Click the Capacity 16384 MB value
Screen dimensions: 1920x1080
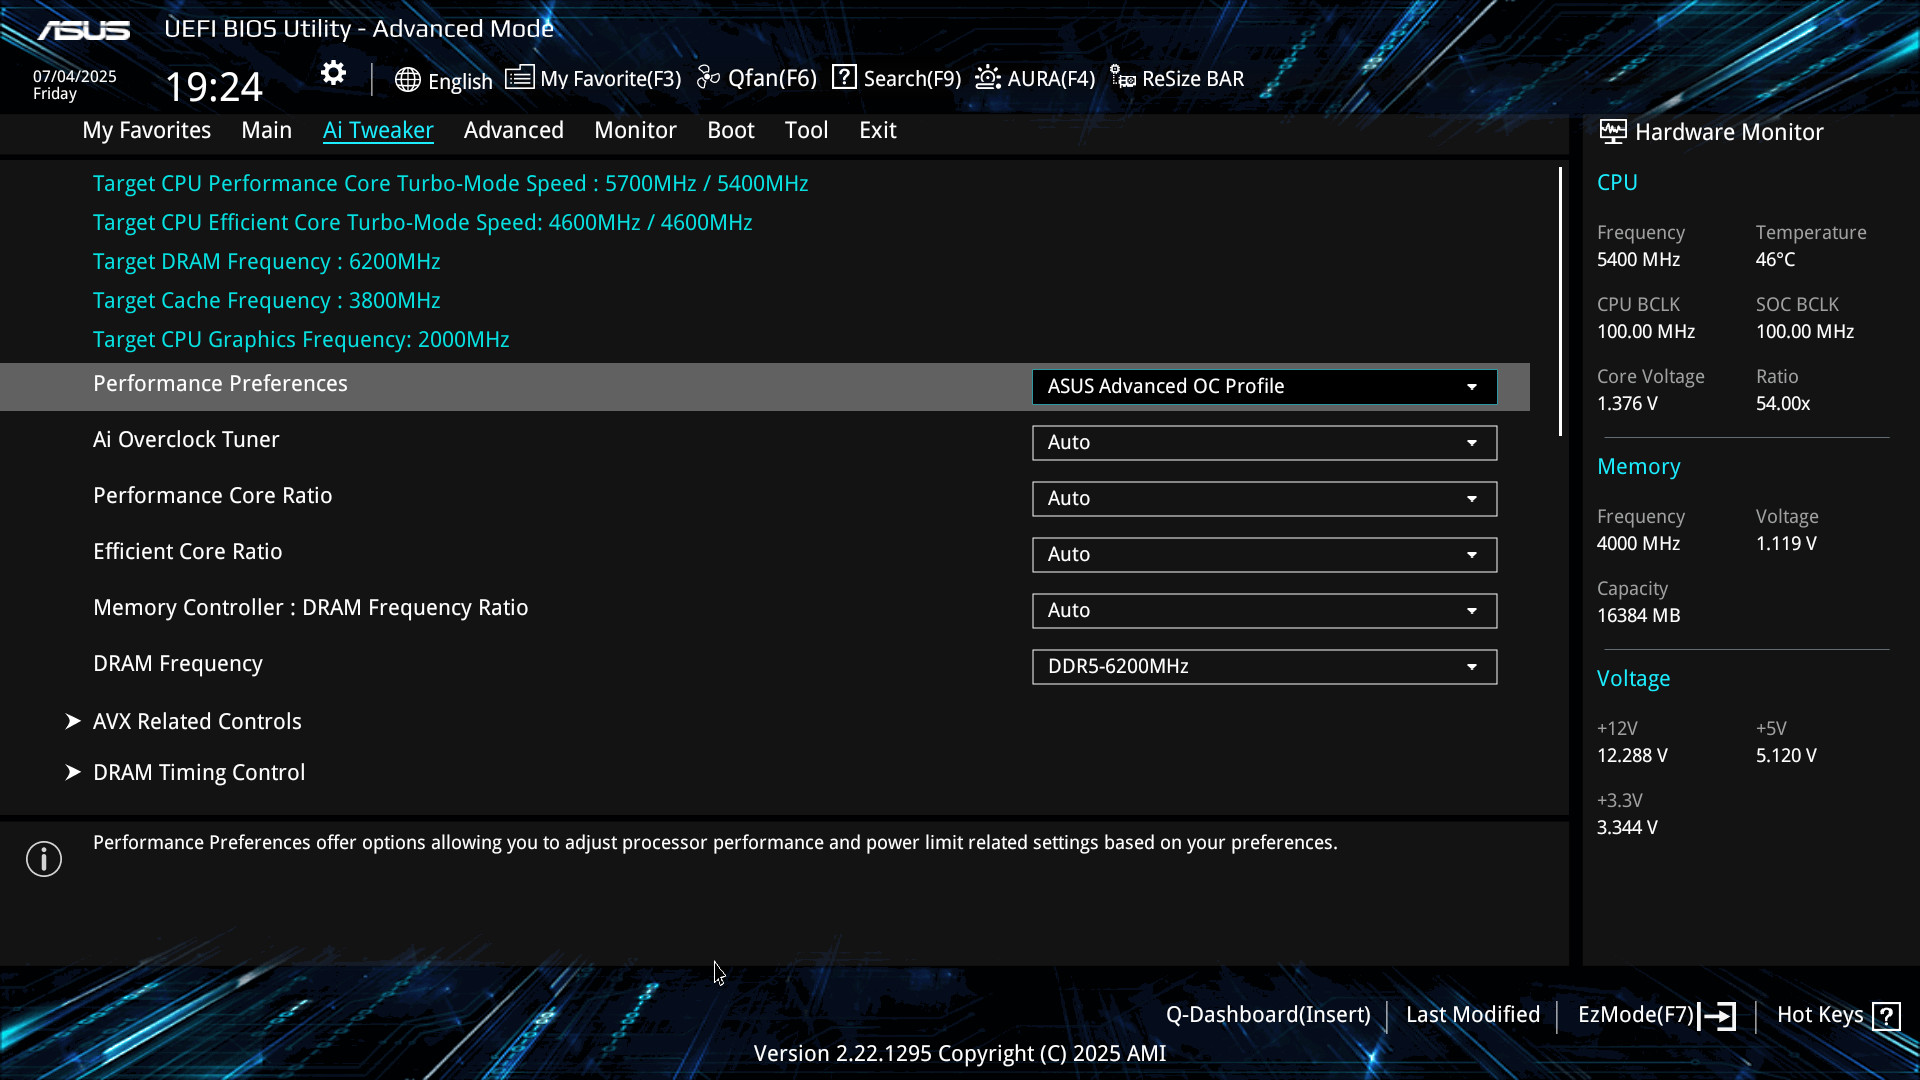click(x=1638, y=616)
